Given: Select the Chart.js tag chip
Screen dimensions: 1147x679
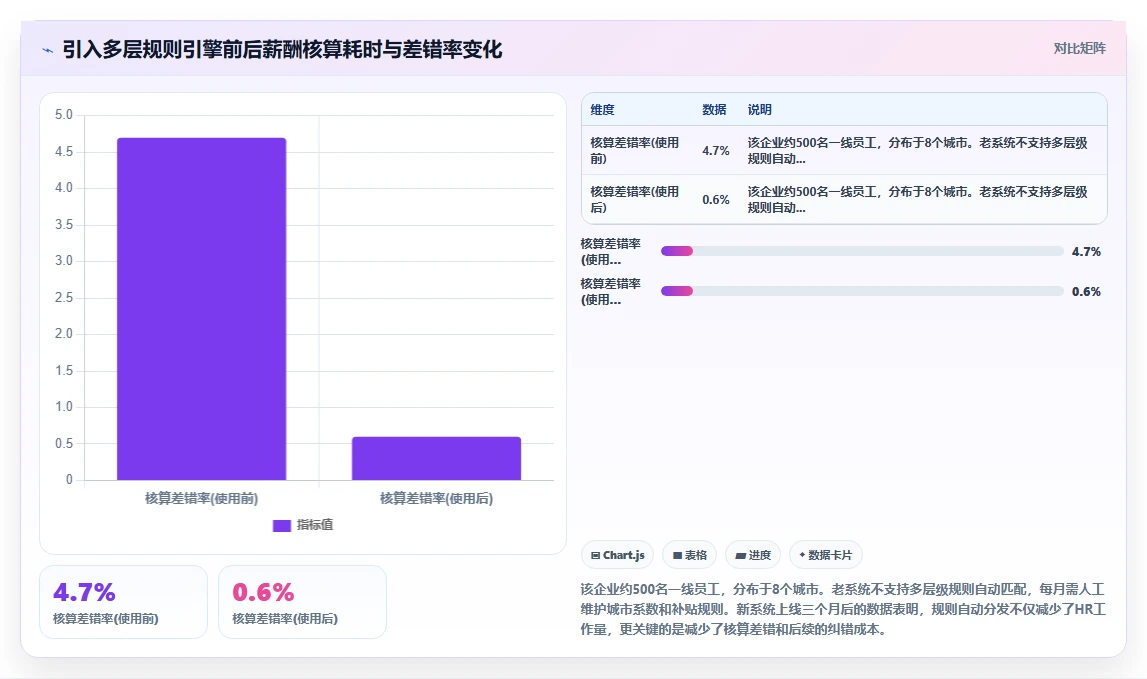Looking at the screenshot, I should (x=617, y=555).
